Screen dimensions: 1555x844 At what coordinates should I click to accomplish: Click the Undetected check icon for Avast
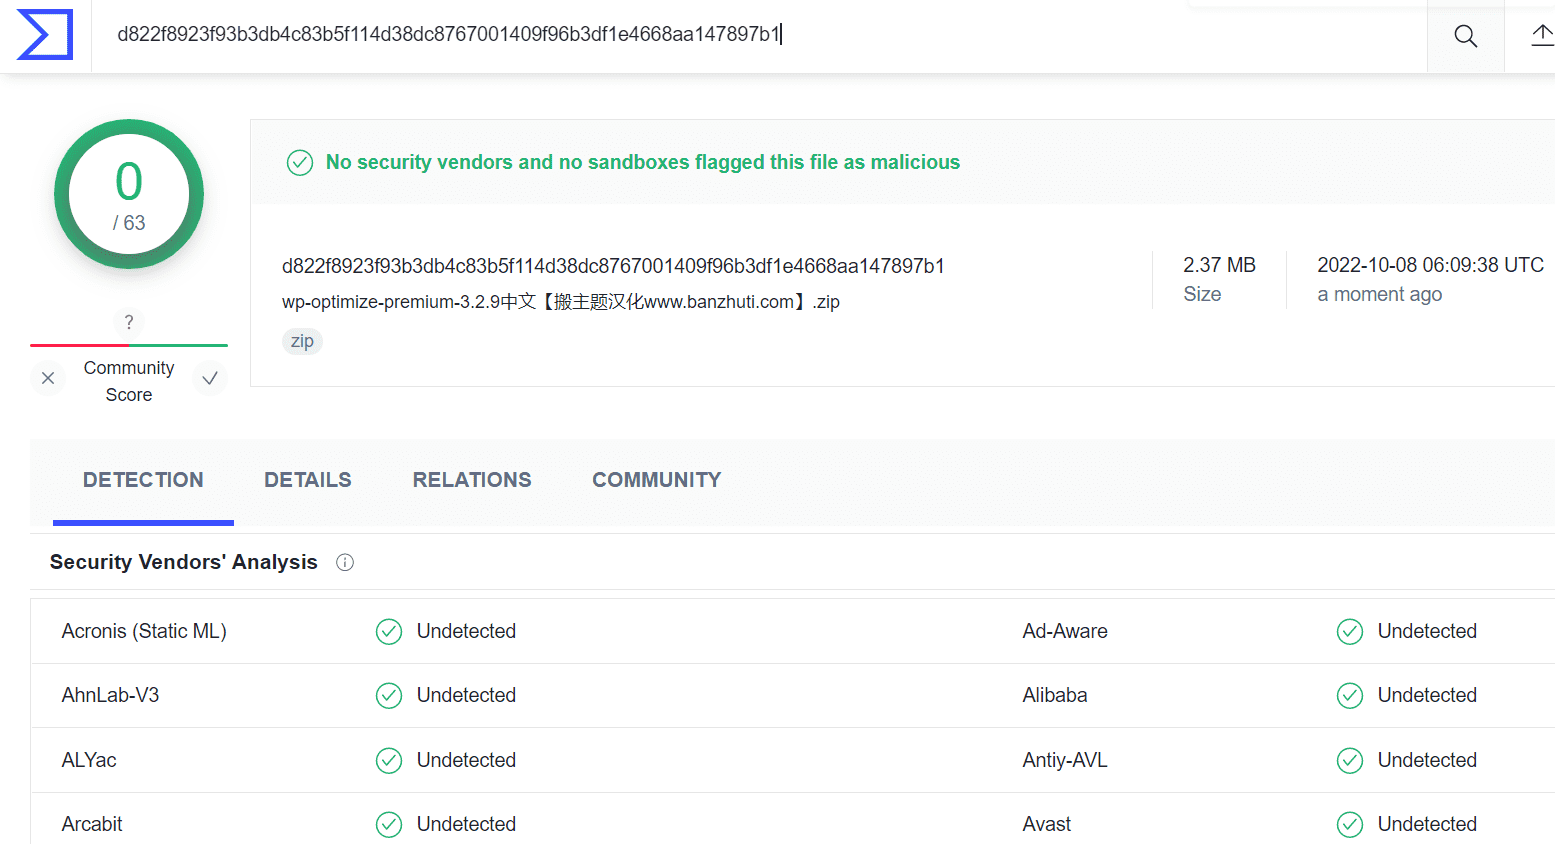(x=1350, y=824)
